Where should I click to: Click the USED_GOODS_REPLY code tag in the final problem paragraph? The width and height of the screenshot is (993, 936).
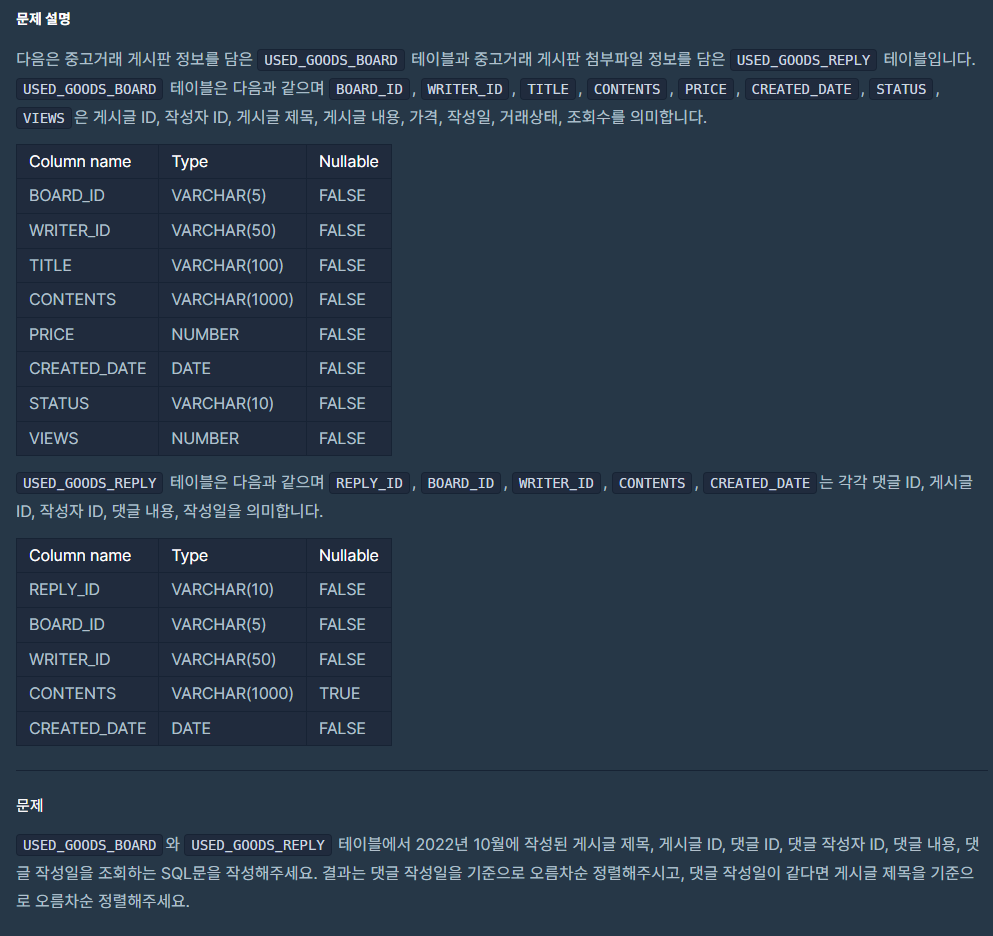click(258, 845)
